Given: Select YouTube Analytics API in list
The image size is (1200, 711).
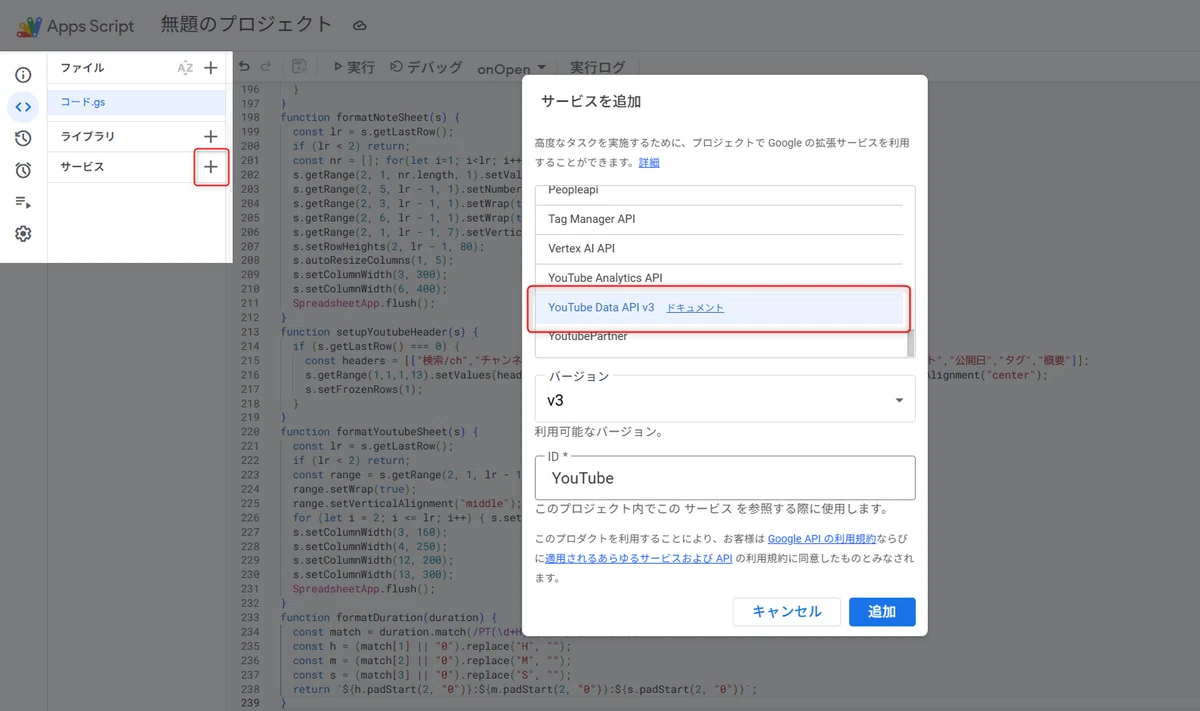Looking at the screenshot, I should coord(719,277).
